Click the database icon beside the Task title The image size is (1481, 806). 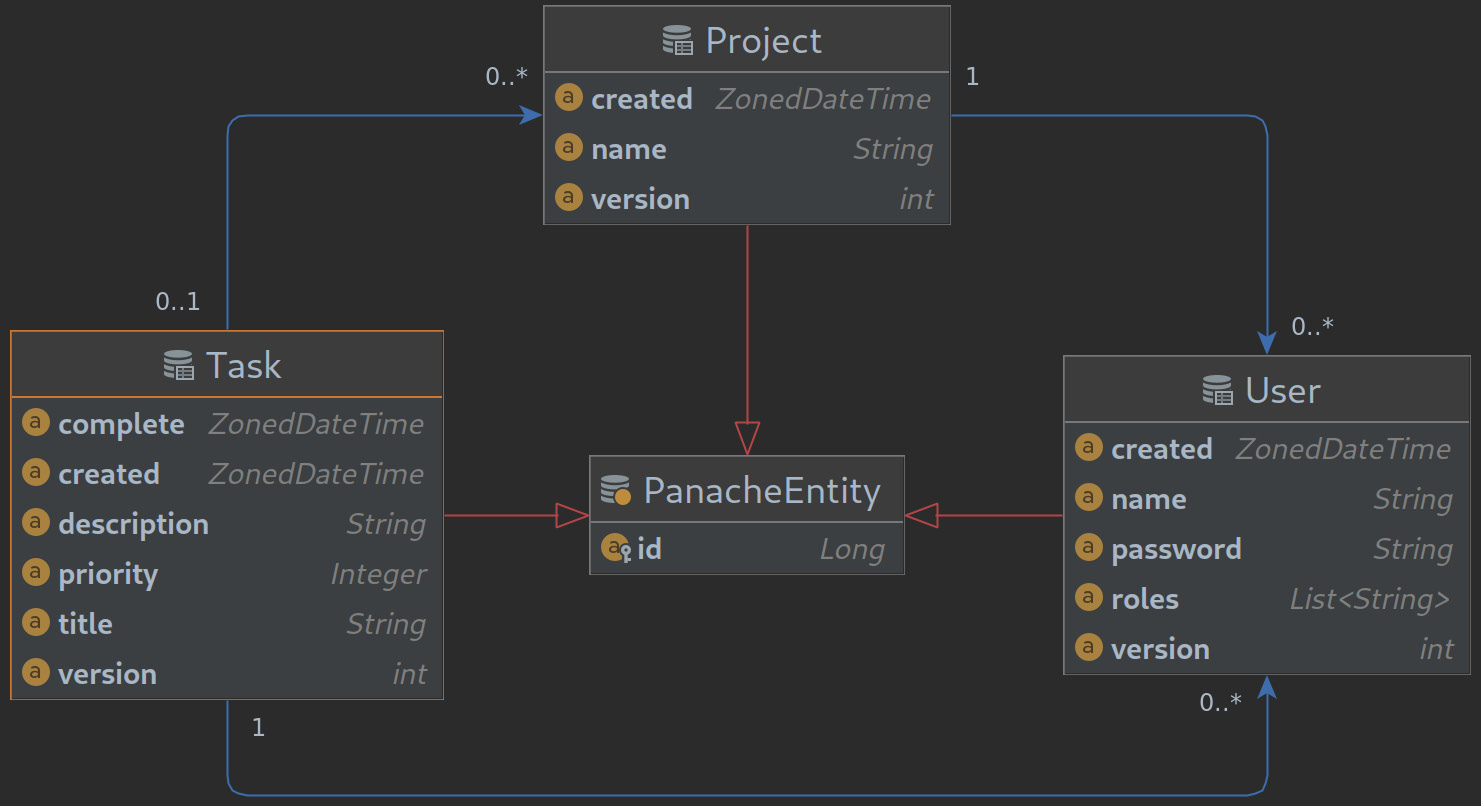[x=178, y=365]
